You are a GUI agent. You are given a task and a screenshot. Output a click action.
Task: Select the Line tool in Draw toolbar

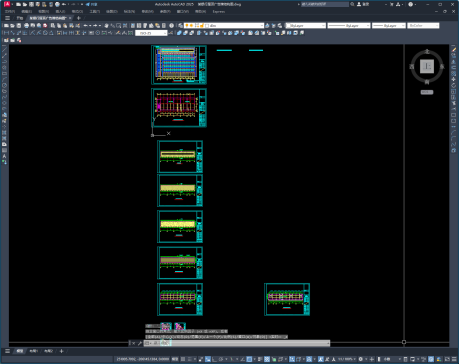coord(4,50)
